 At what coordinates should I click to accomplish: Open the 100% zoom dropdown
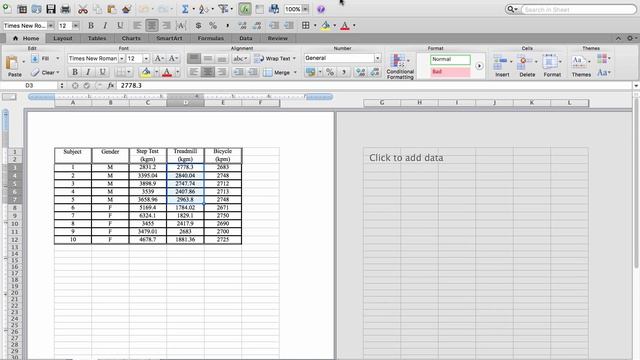(305, 9)
